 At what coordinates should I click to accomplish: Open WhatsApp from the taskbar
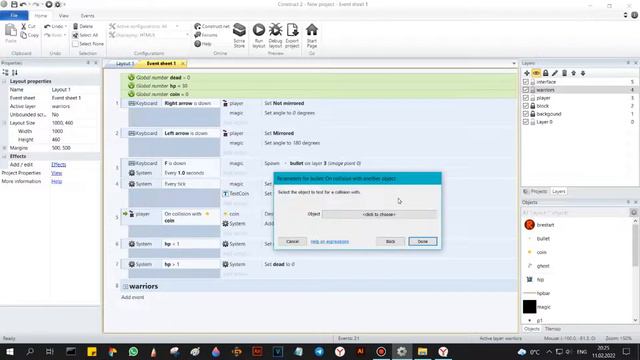133,351
